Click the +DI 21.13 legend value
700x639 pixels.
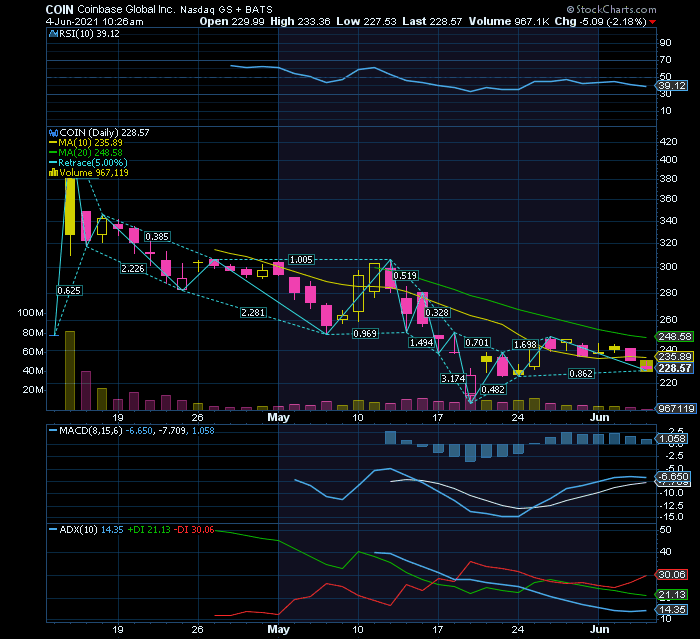(149, 530)
